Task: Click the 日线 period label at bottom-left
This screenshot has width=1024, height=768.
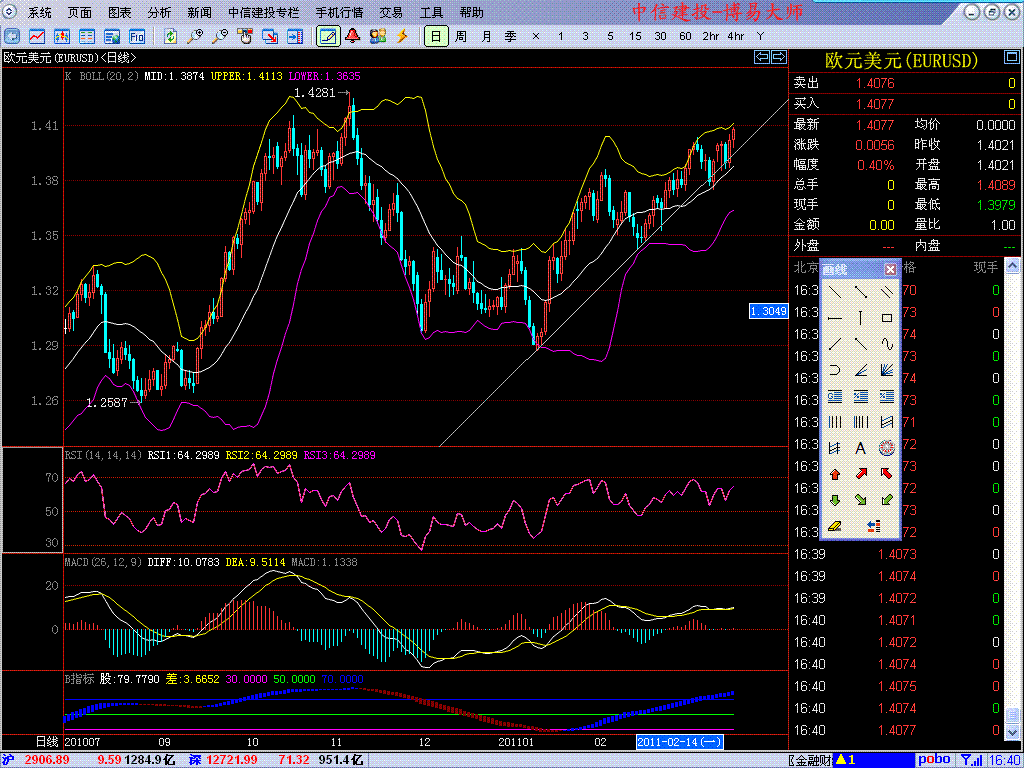Action: (47, 742)
